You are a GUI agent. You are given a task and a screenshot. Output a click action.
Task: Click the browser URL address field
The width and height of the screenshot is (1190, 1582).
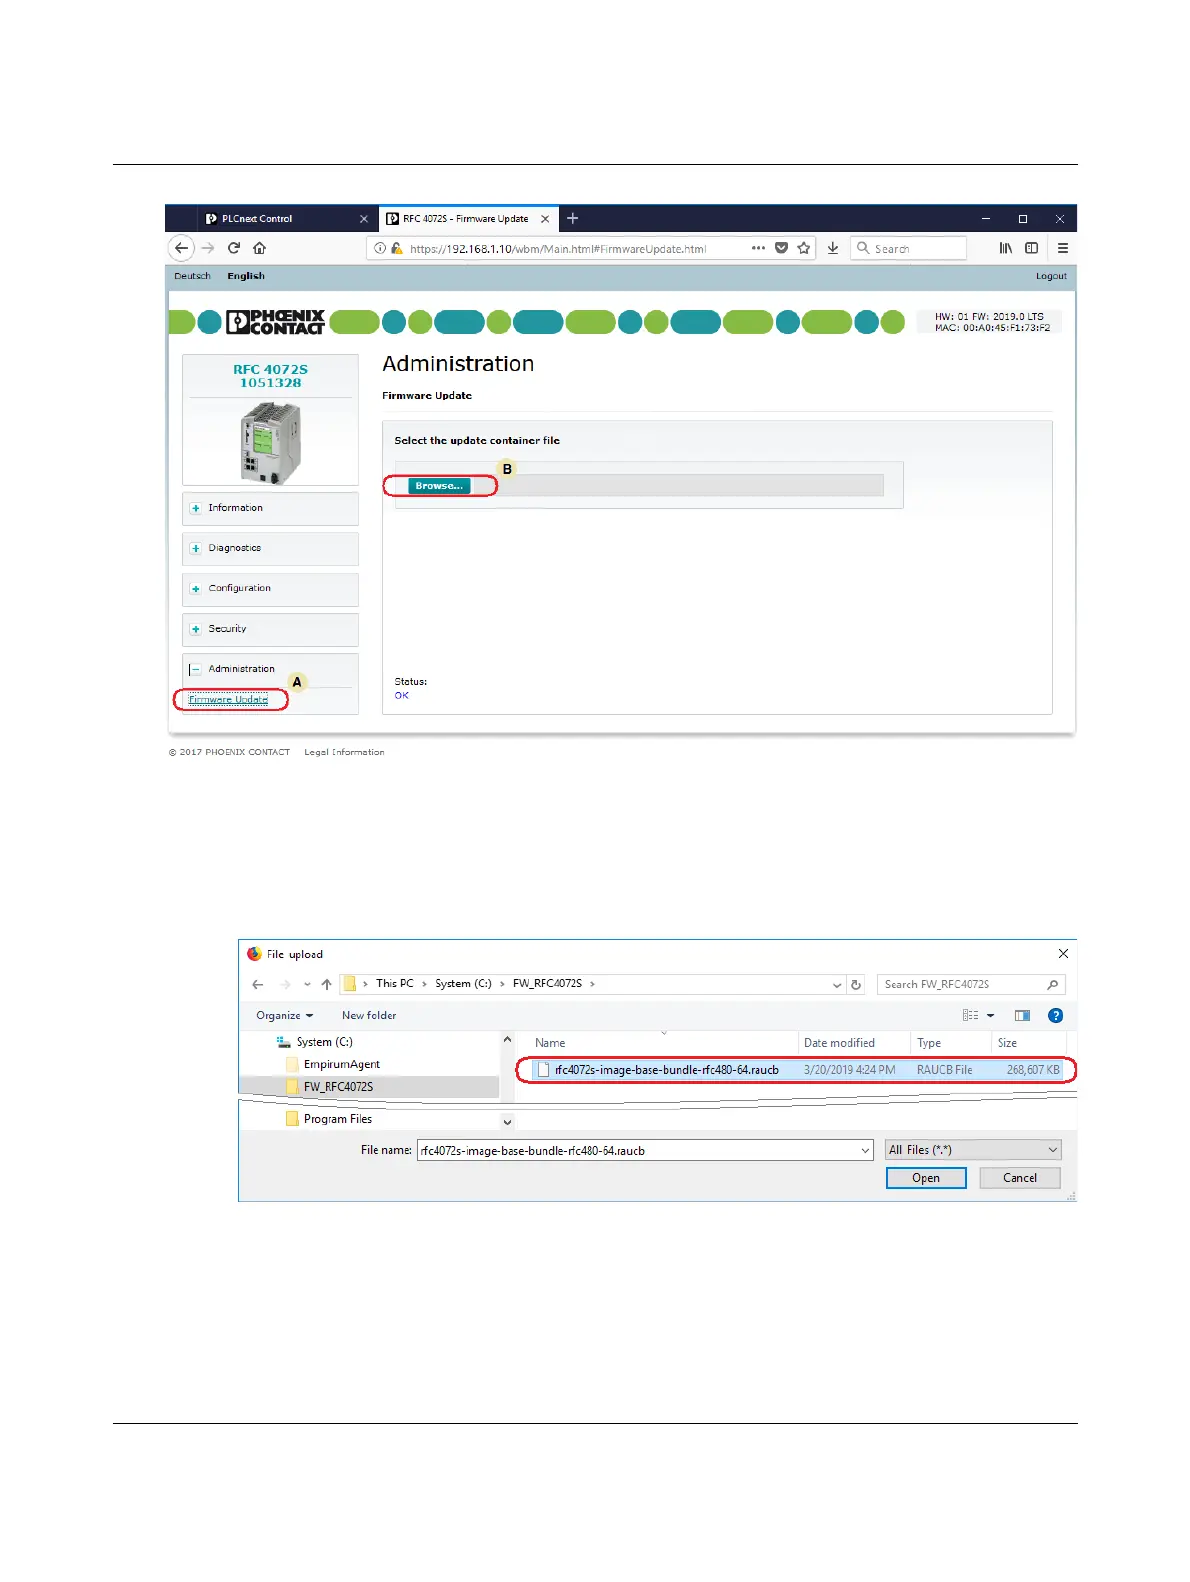pos(590,248)
